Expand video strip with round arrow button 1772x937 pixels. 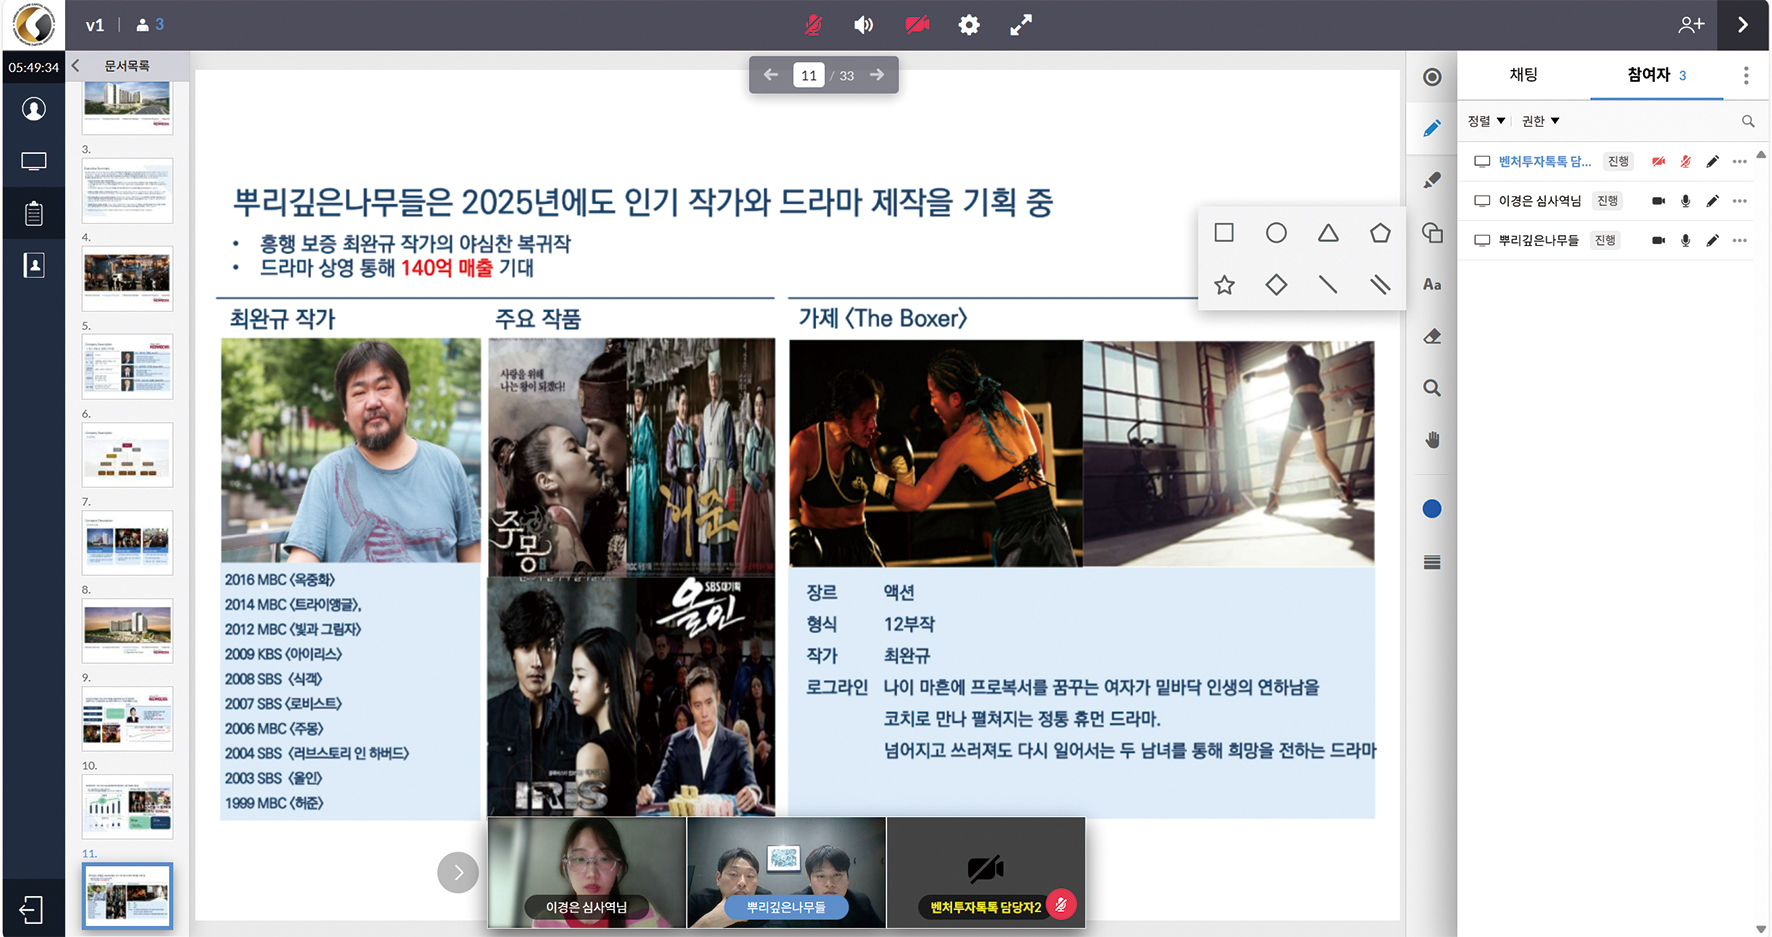[458, 872]
